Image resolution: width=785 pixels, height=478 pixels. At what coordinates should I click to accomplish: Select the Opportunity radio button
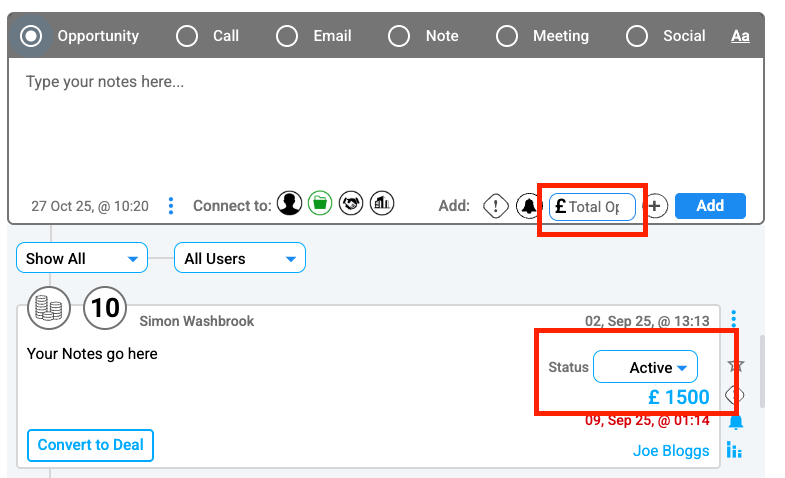32,36
